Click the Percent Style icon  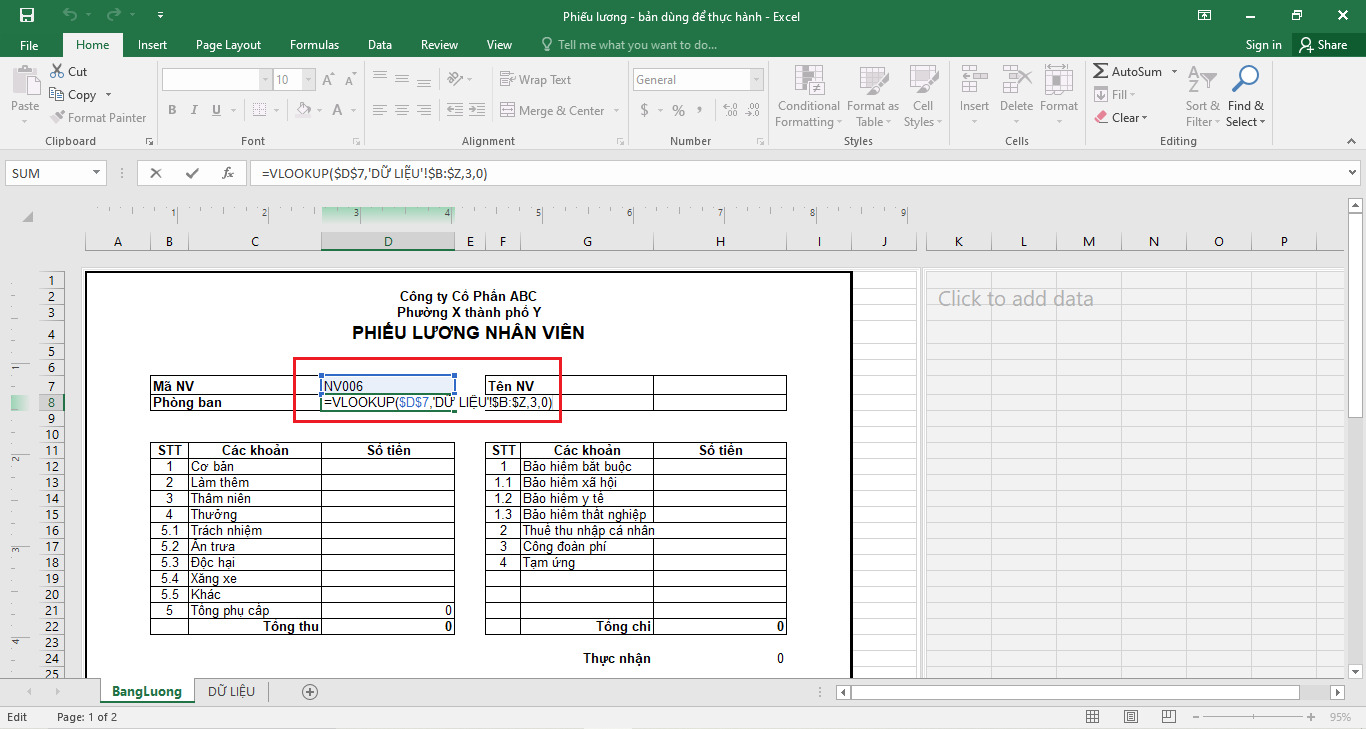pyautogui.click(x=679, y=110)
